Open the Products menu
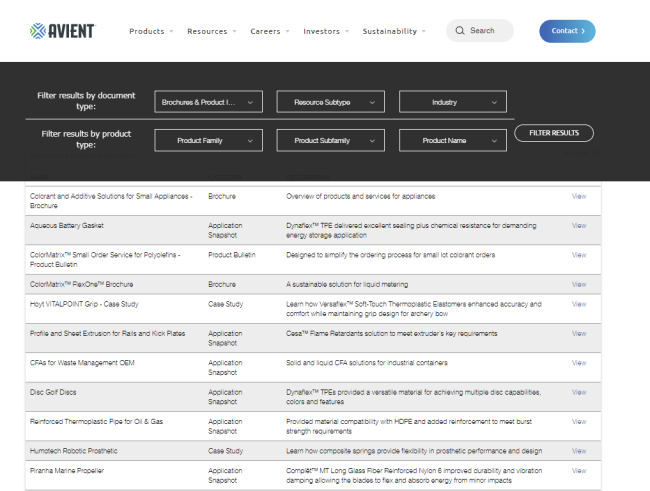The height and width of the screenshot is (491, 650). (x=151, y=31)
